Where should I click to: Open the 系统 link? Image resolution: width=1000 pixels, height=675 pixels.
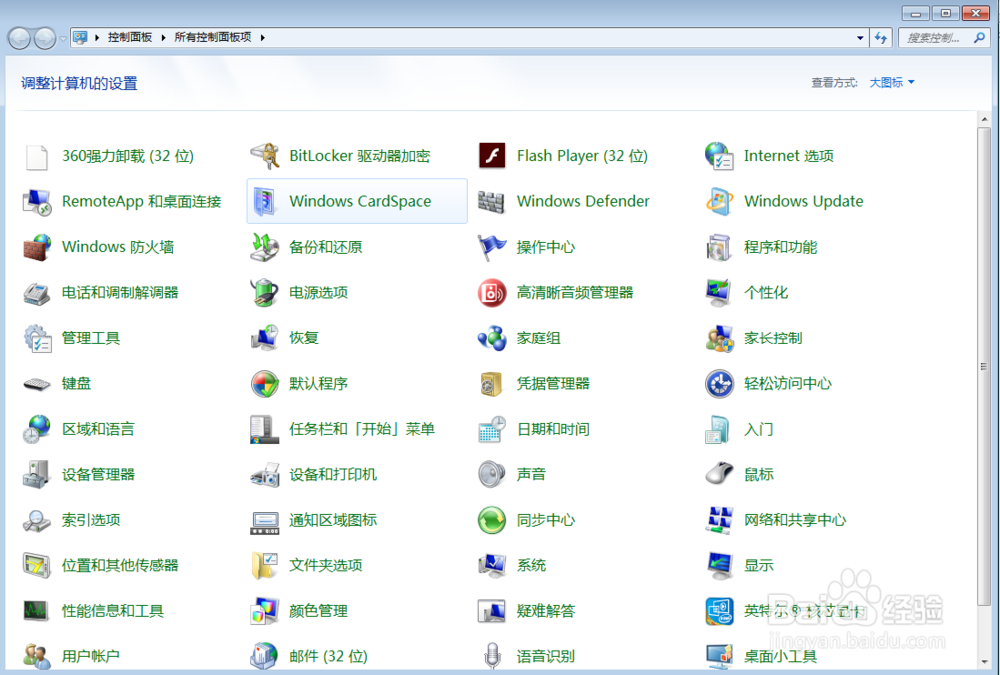tap(531, 565)
